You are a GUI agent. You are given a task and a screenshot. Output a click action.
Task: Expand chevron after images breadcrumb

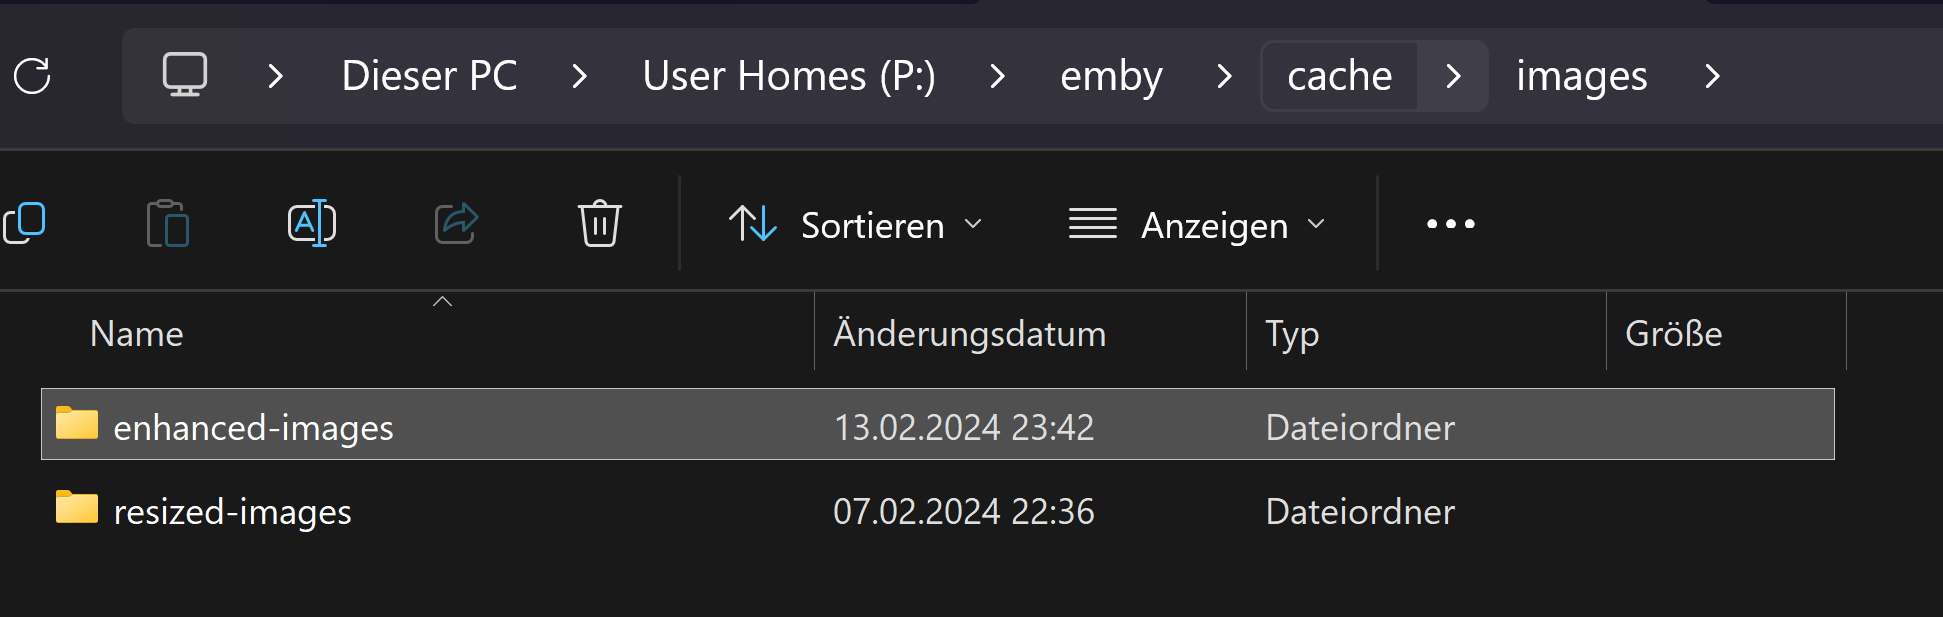pyautogui.click(x=1712, y=76)
